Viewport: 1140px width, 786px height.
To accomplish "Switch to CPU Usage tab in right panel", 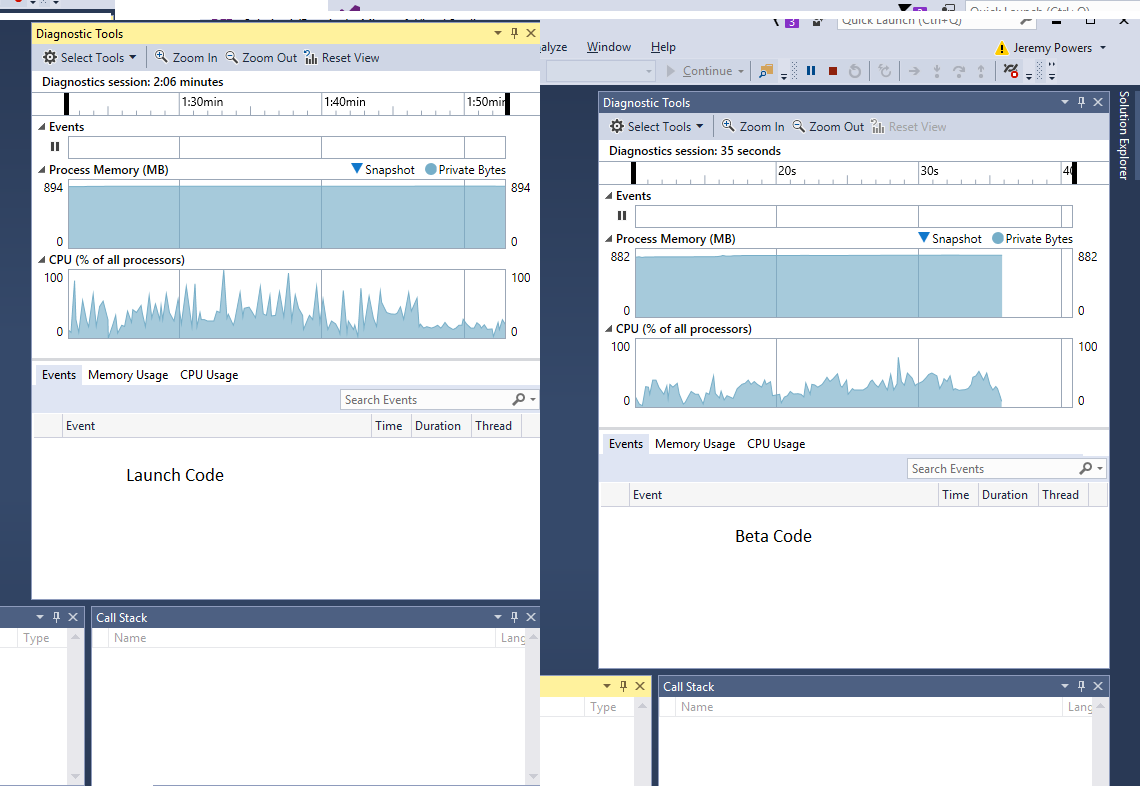I will pyautogui.click(x=776, y=444).
